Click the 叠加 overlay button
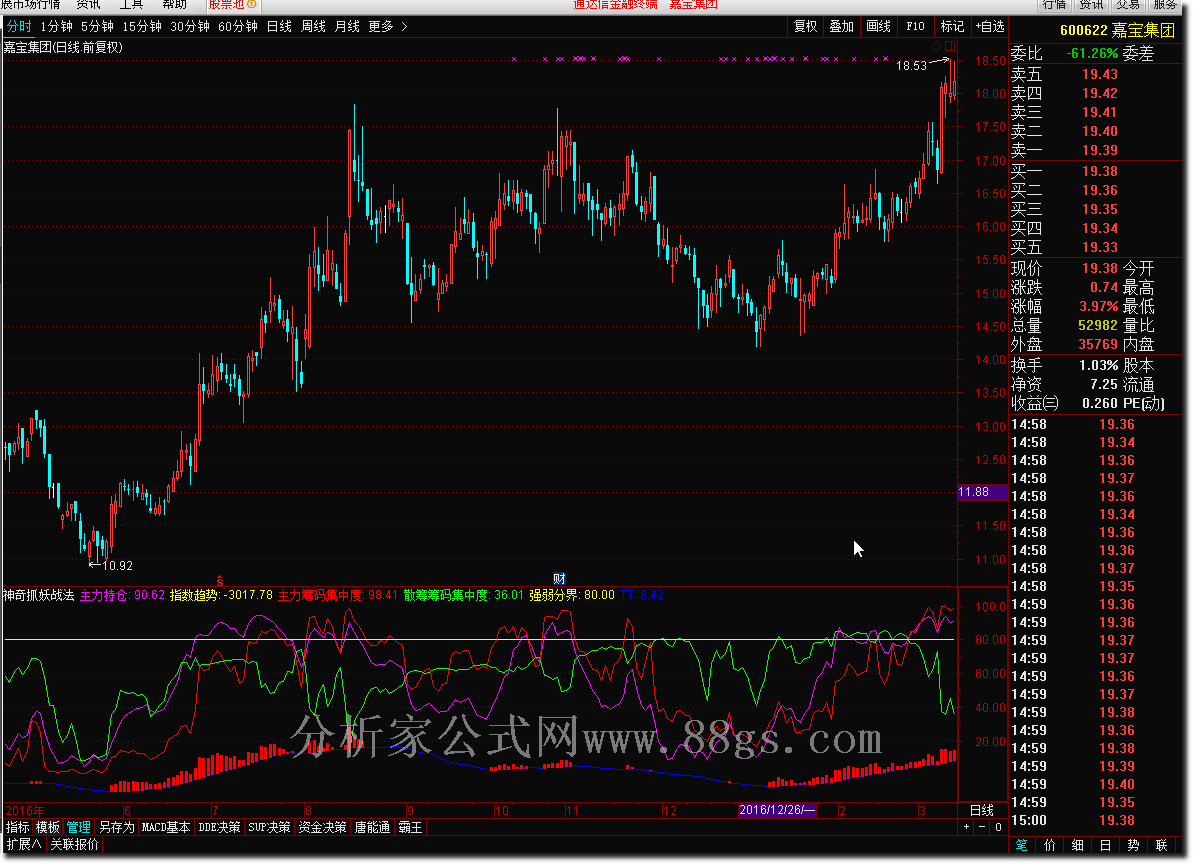The image size is (1194, 864). tap(841, 27)
